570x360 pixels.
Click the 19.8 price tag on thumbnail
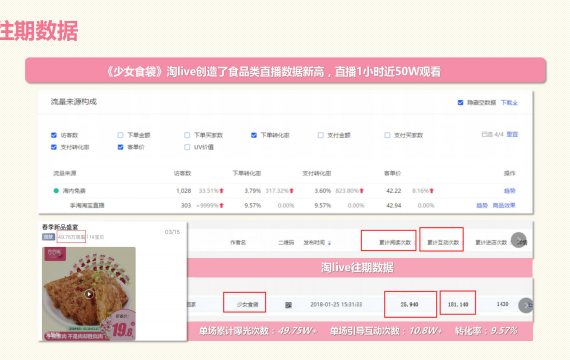click(x=122, y=330)
